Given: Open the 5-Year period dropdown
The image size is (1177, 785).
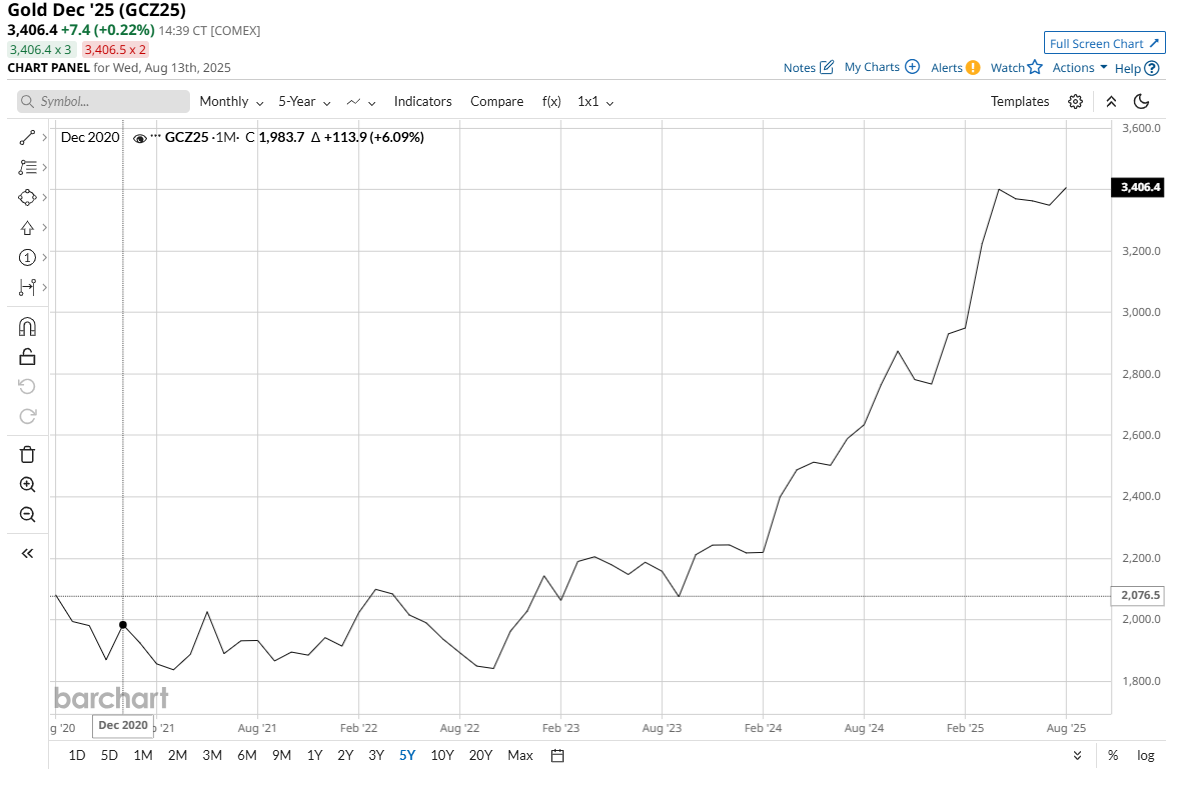Looking at the screenshot, I should click(x=301, y=101).
